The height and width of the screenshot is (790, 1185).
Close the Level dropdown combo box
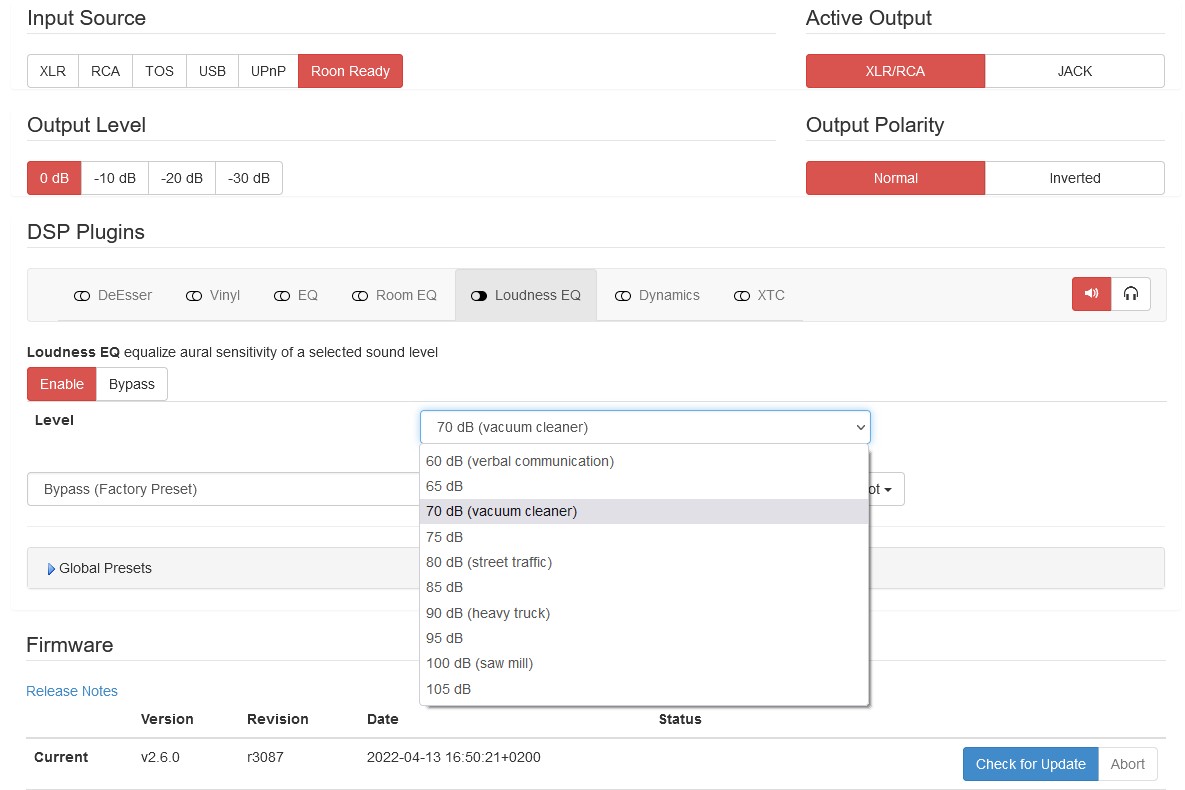pyautogui.click(x=645, y=427)
